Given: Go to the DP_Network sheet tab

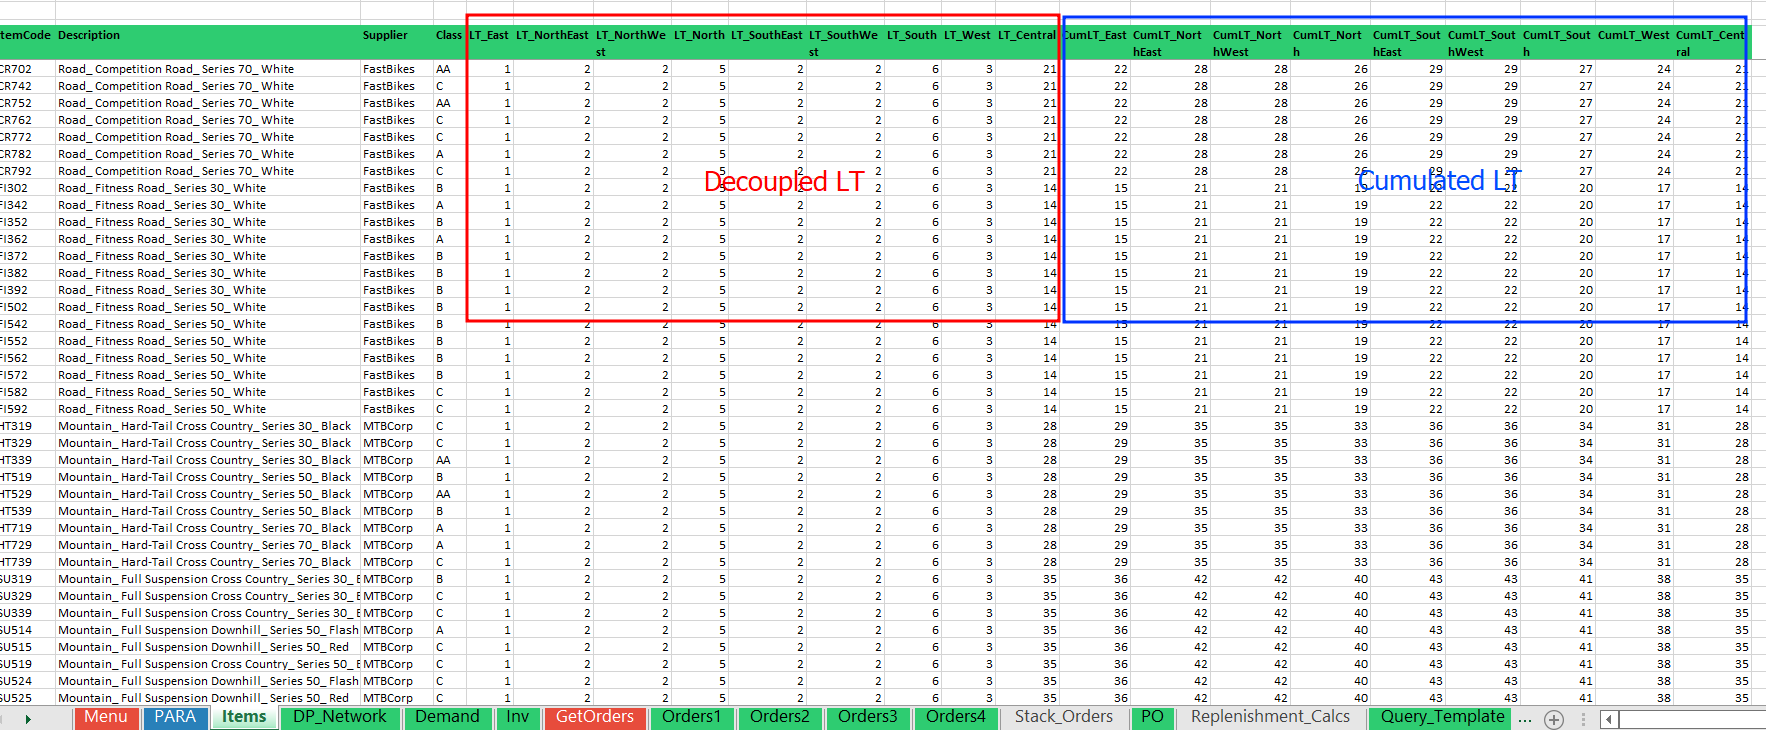Looking at the screenshot, I should [x=339, y=717].
